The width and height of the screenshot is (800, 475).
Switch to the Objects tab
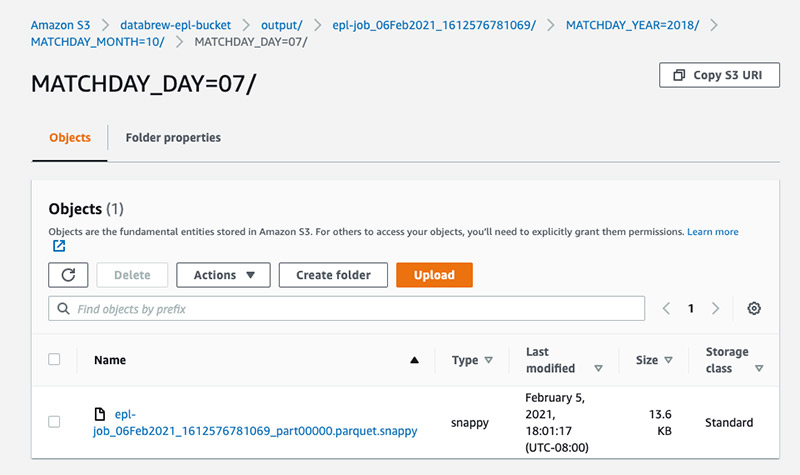pos(70,138)
